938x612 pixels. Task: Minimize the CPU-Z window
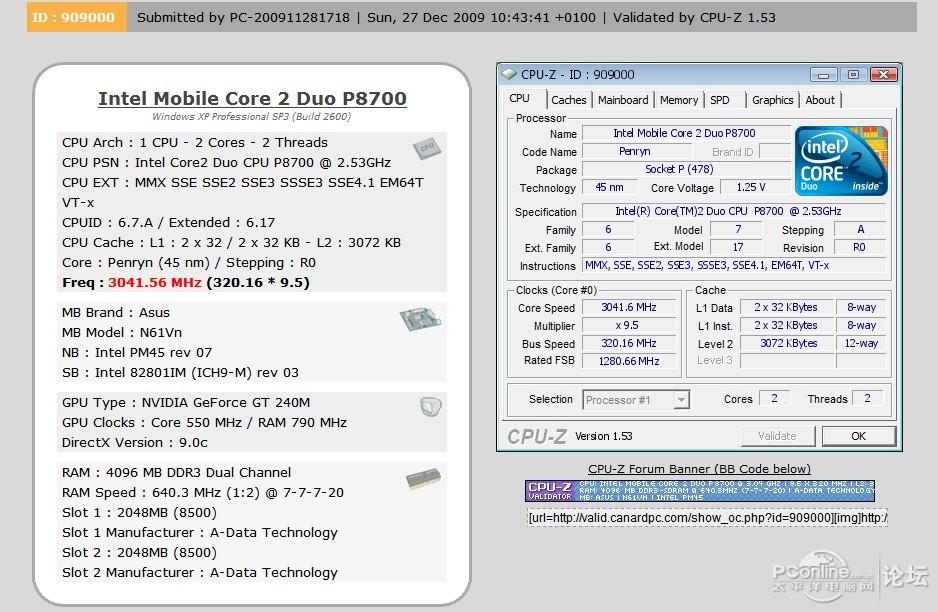(x=824, y=75)
